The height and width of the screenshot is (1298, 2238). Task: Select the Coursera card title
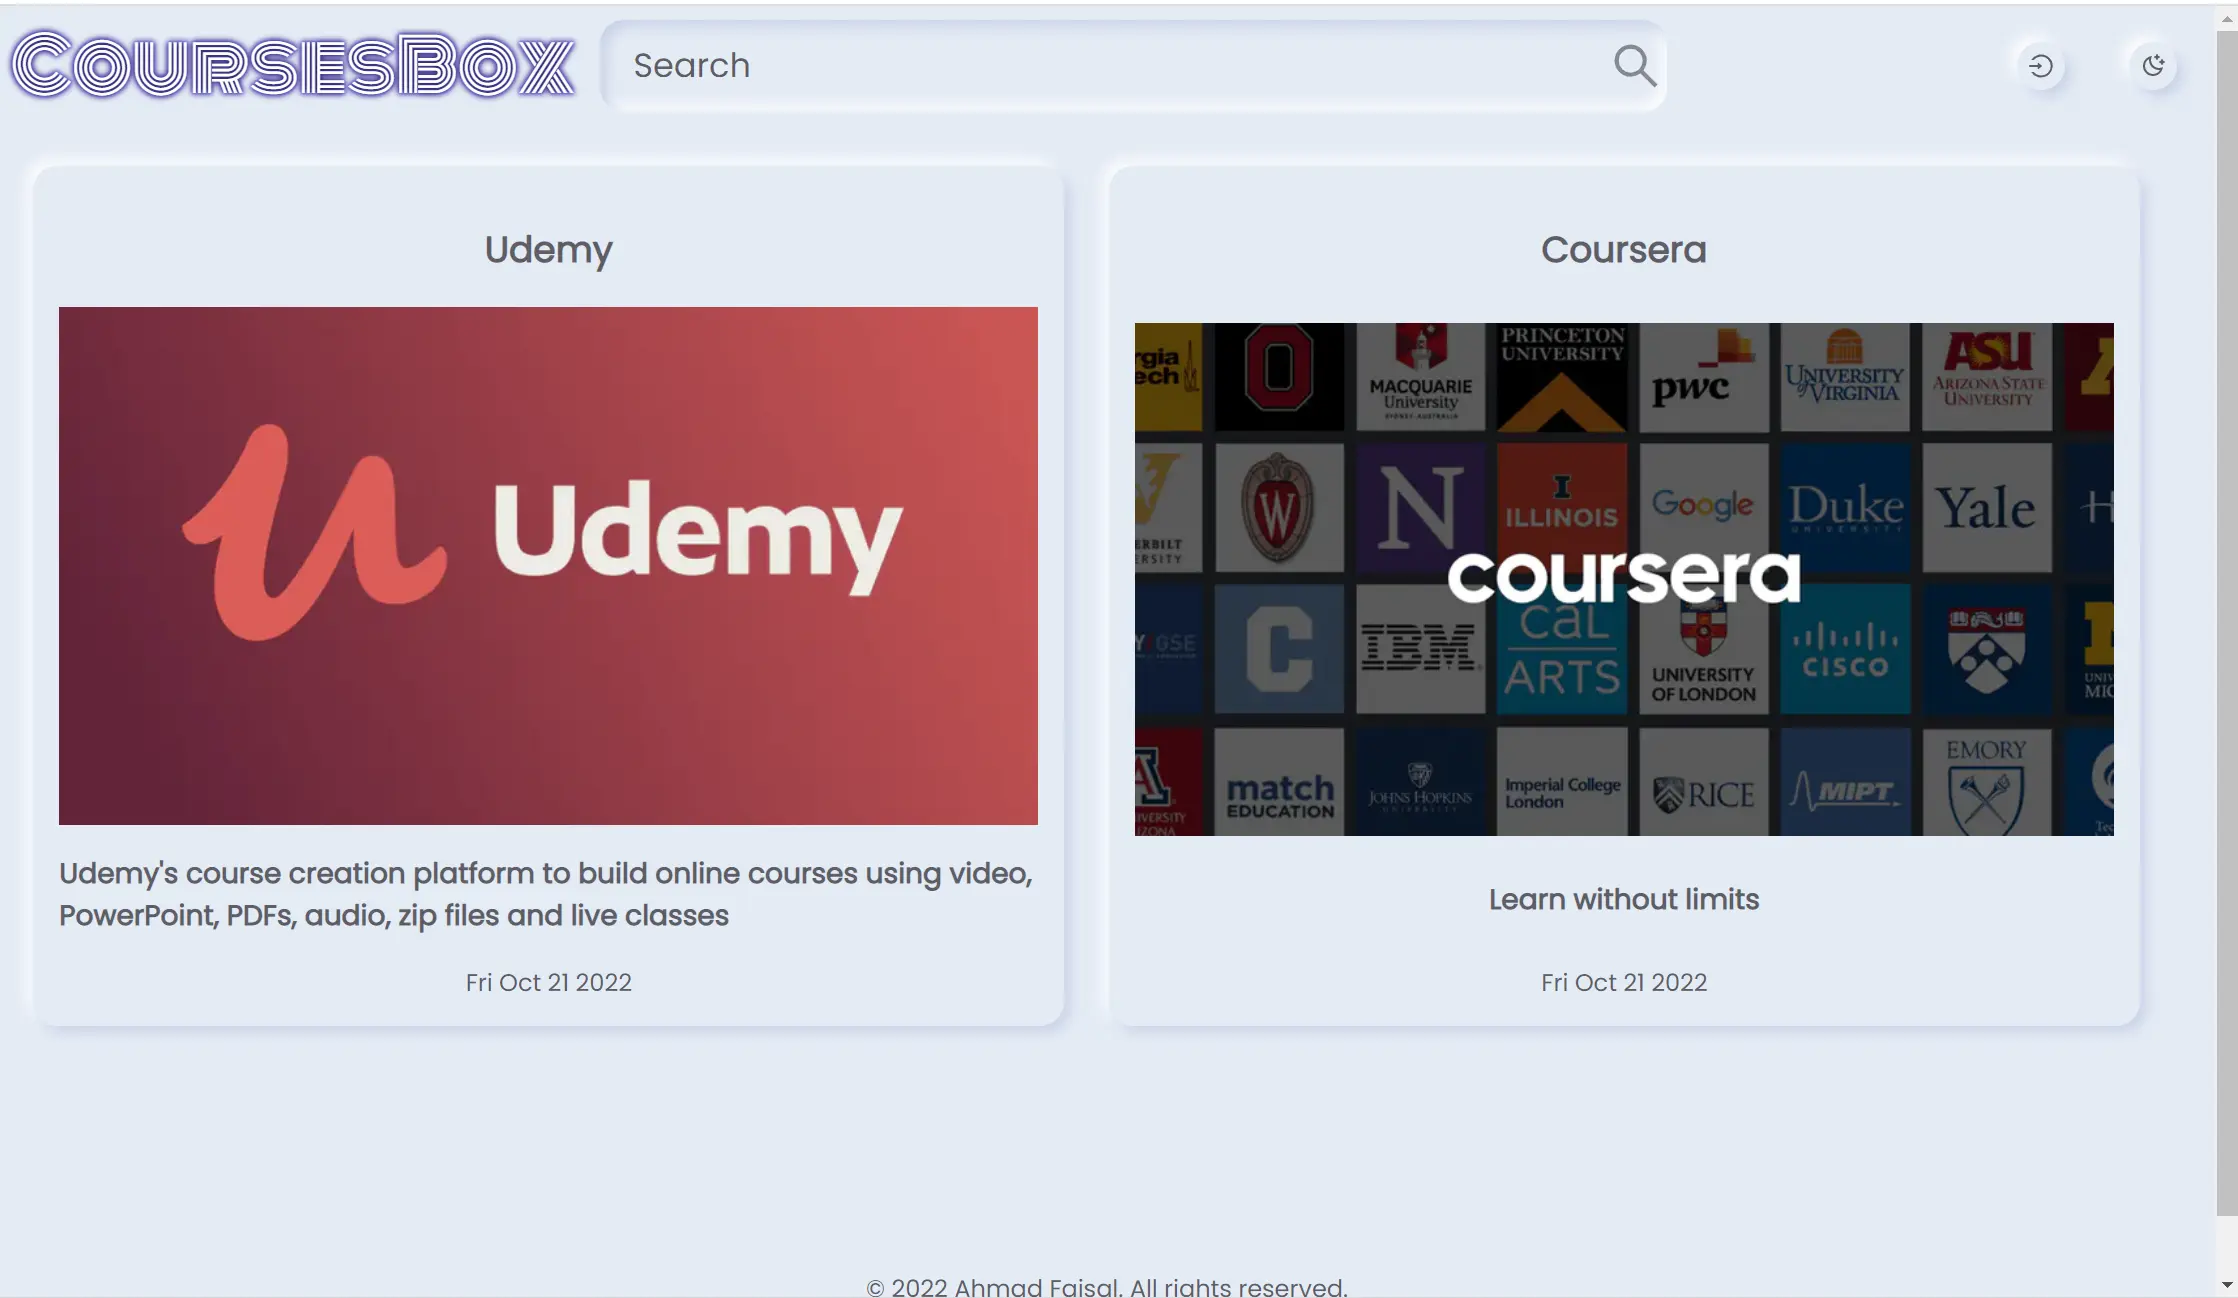1623,250
